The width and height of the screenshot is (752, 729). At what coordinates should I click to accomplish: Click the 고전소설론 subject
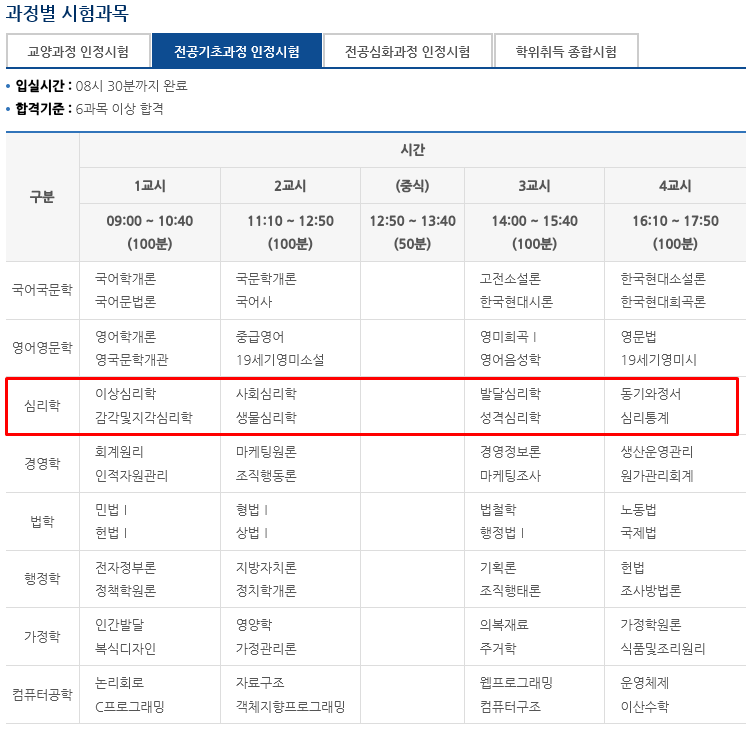(510, 279)
